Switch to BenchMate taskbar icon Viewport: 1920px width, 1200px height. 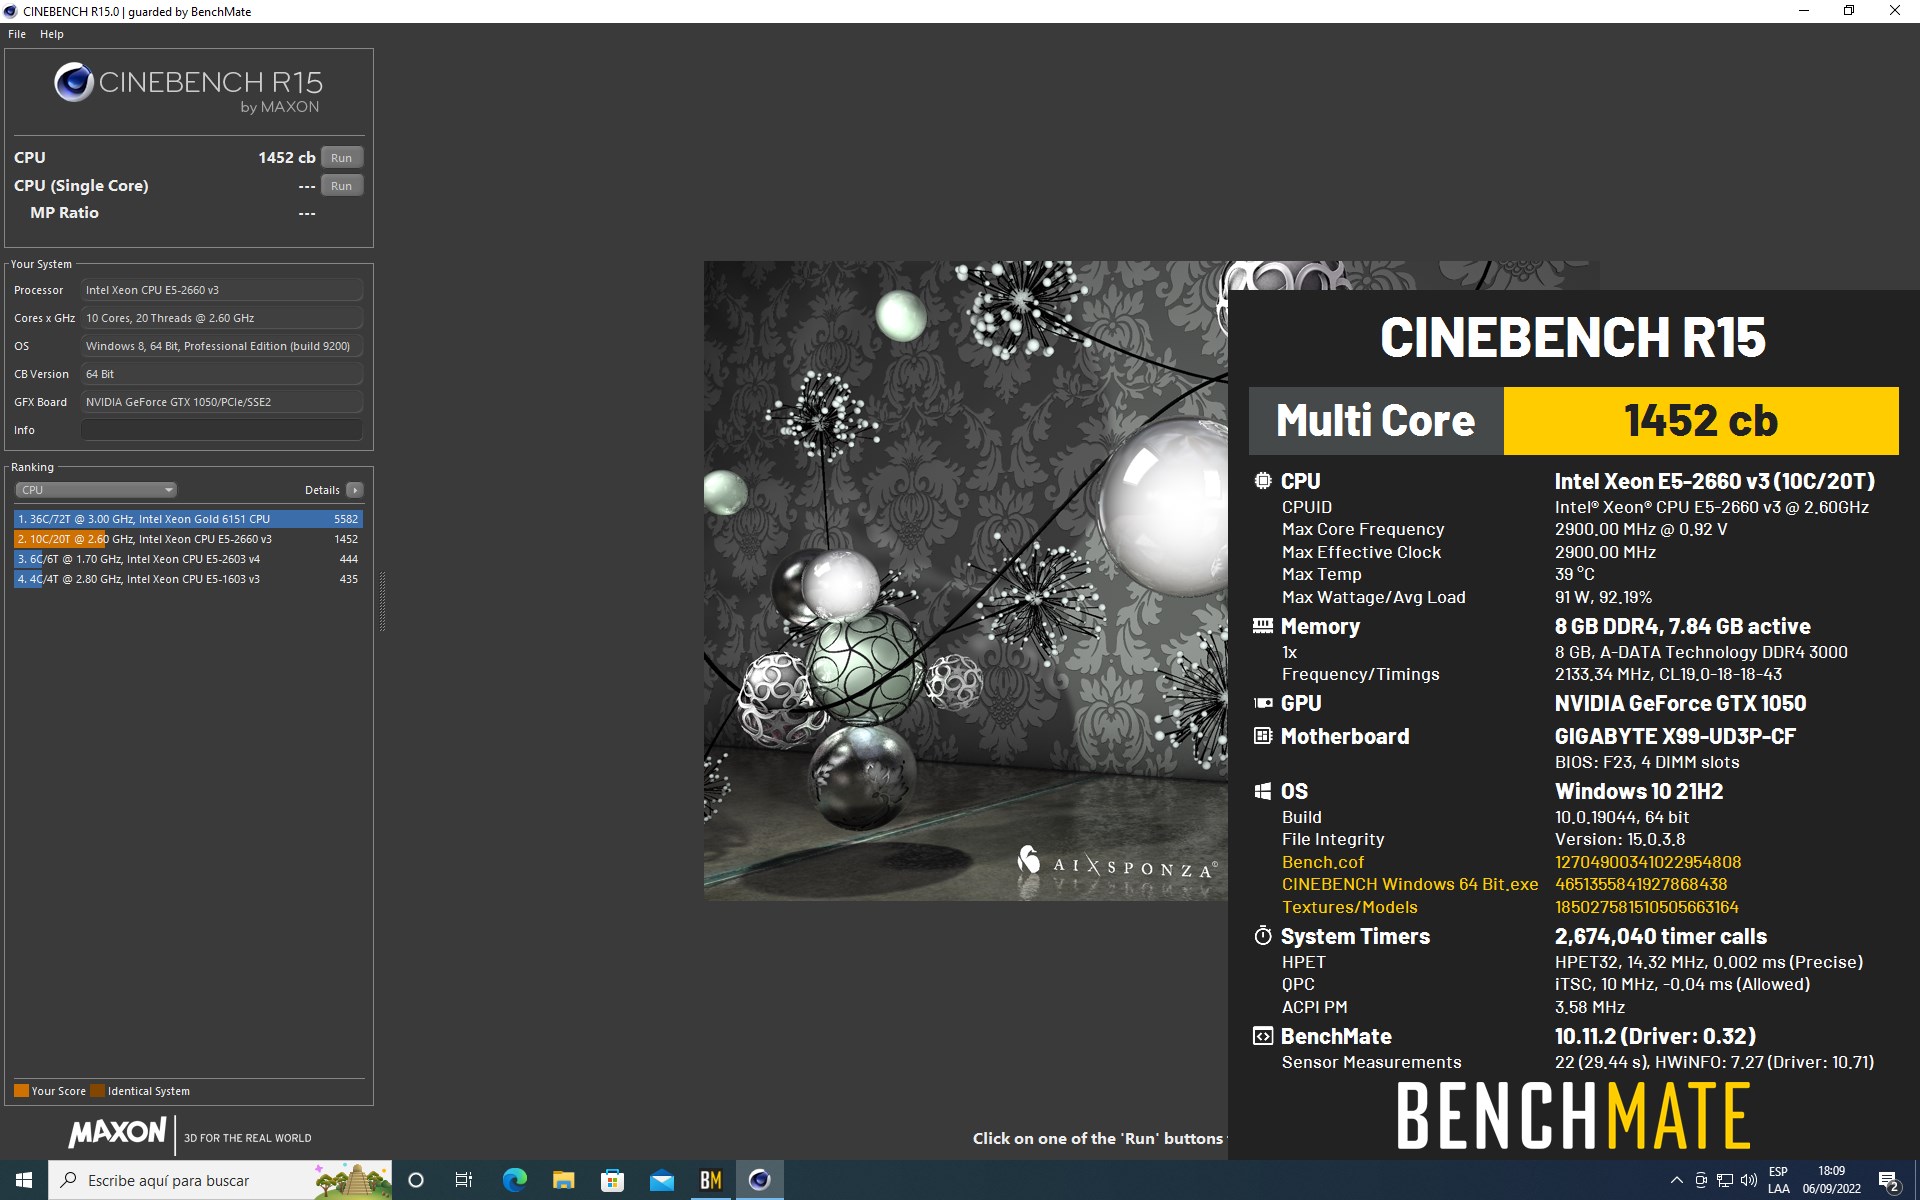click(x=711, y=1180)
